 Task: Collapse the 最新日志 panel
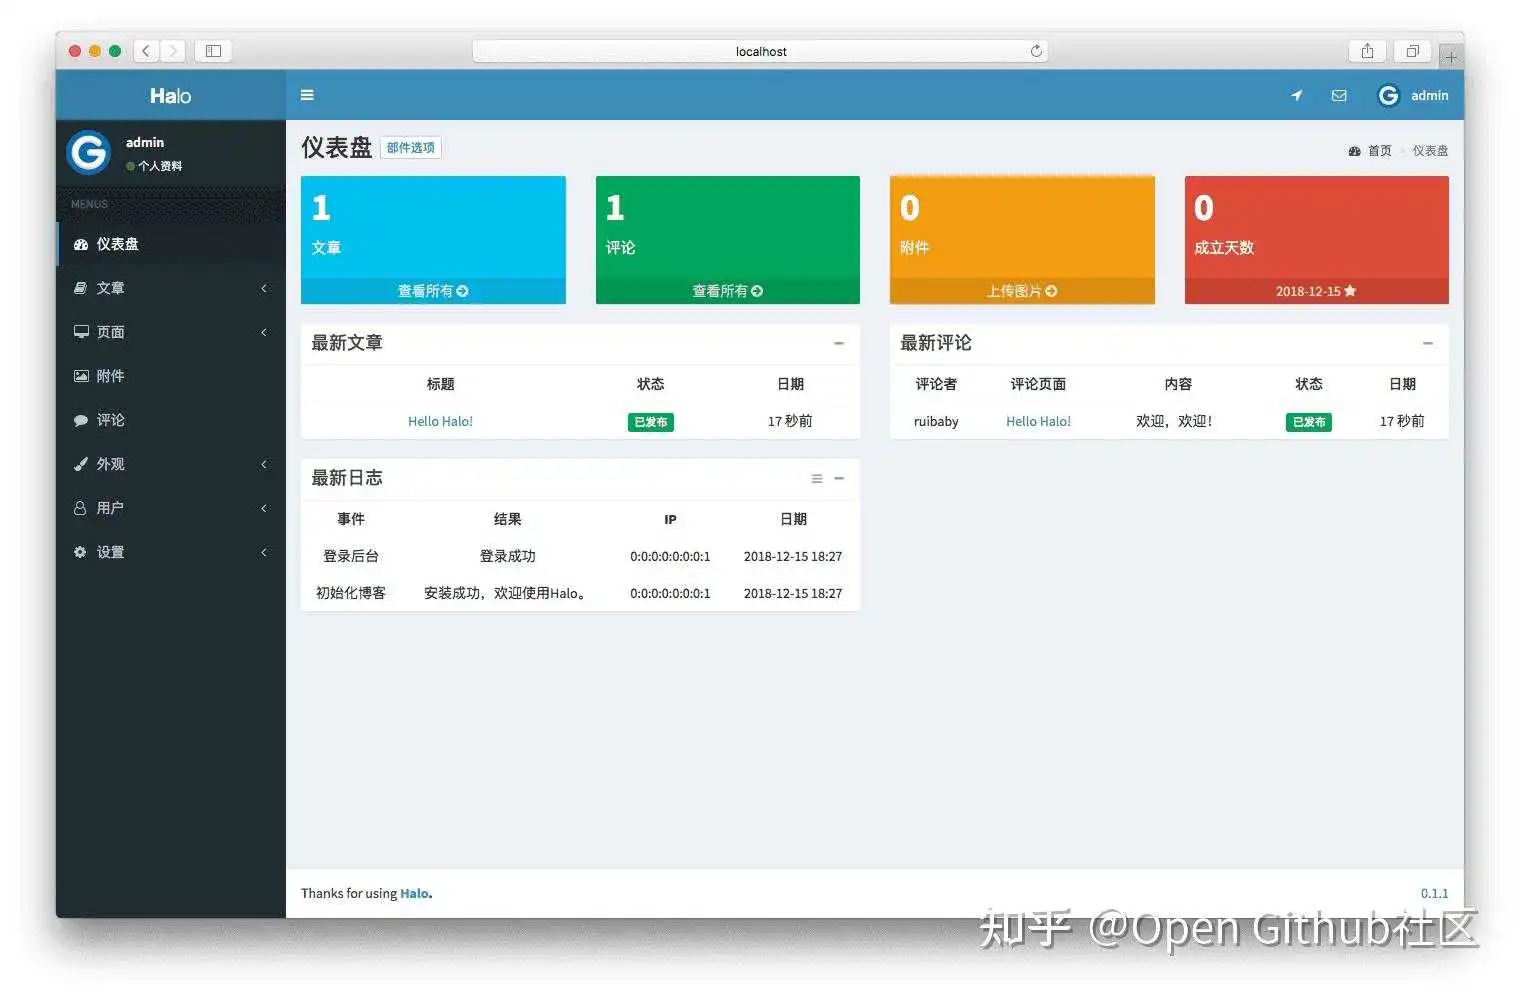839,479
